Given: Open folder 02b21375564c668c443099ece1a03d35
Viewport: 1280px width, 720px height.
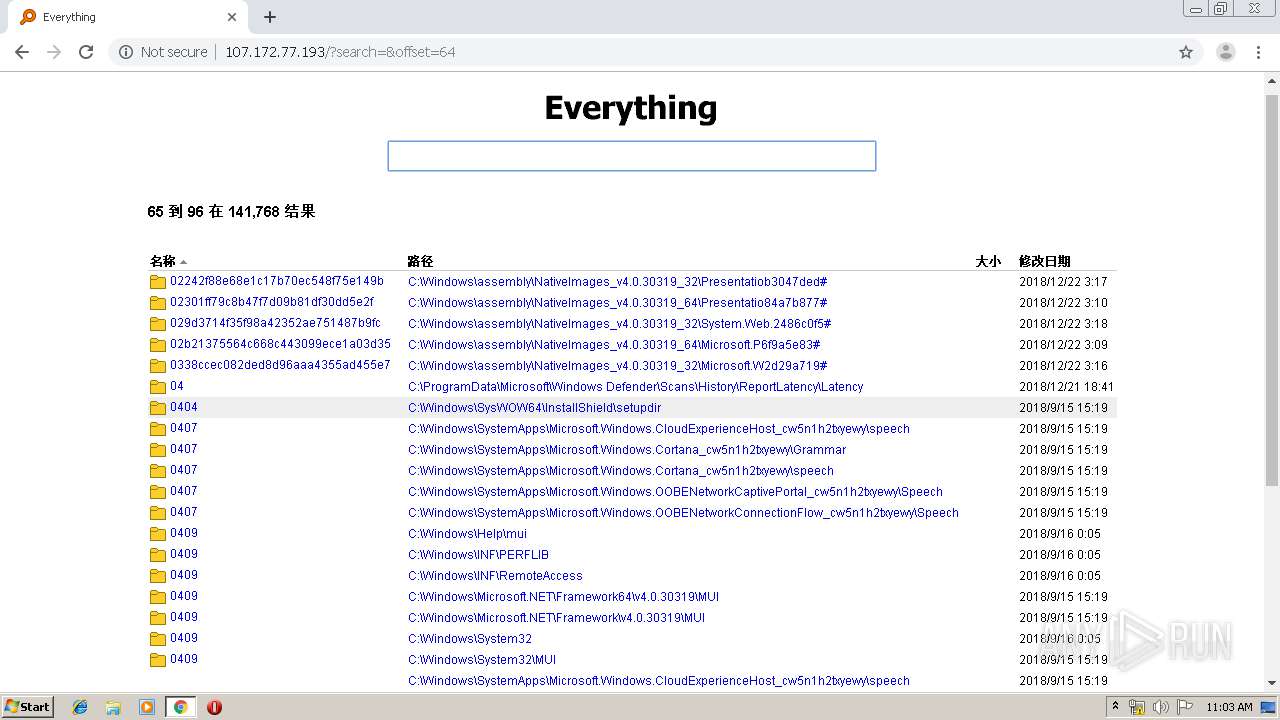Looking at the screenshot, I should (280, 344).
